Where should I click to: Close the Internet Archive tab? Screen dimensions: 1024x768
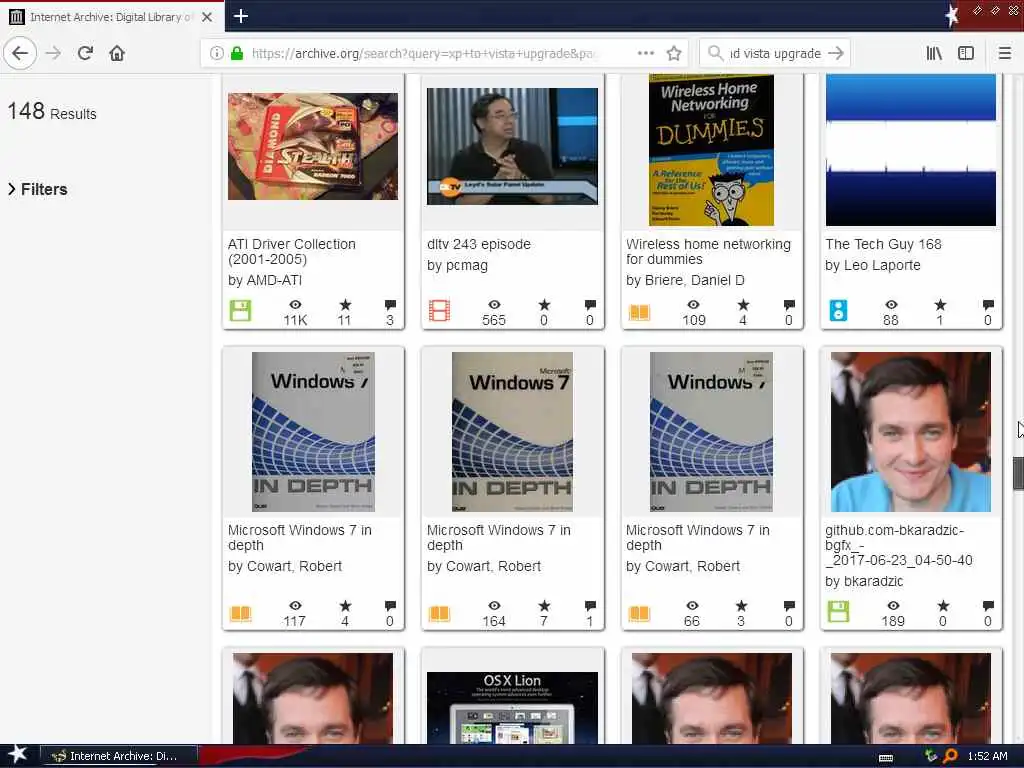pos(207,17)
